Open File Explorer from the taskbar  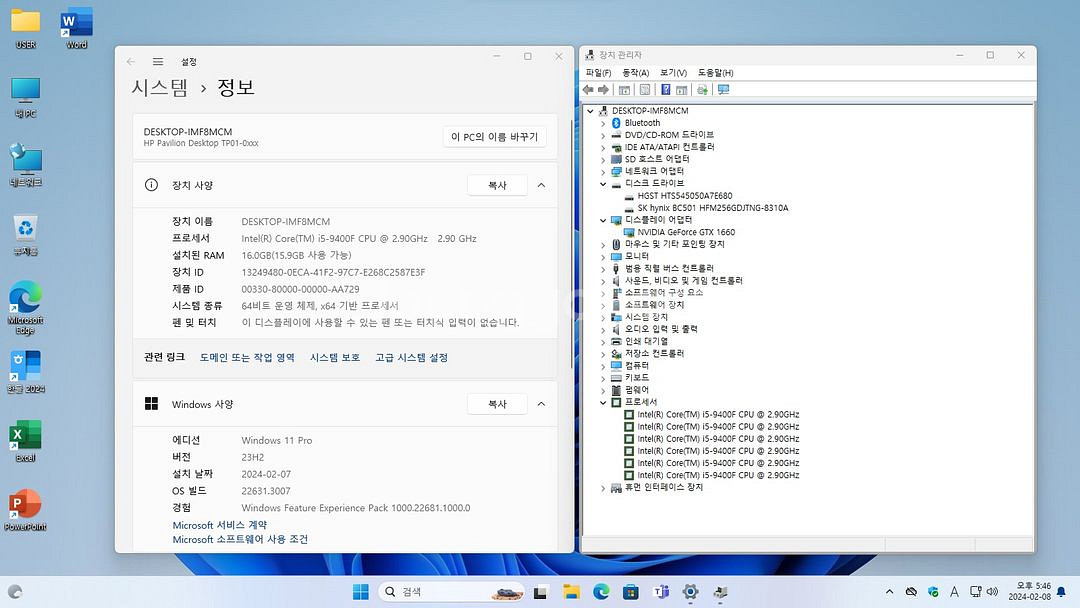571,591
